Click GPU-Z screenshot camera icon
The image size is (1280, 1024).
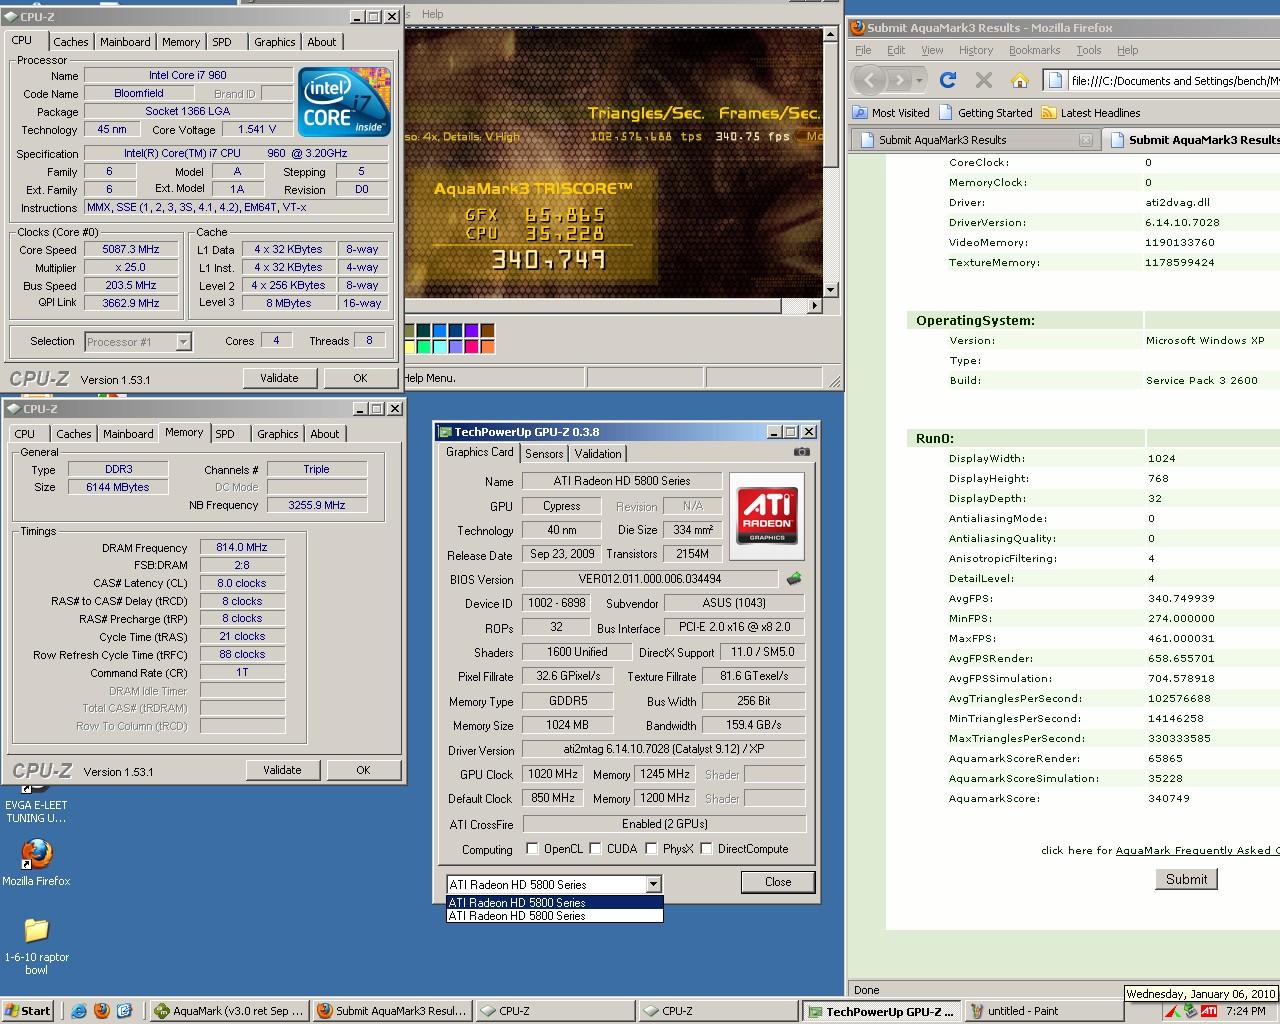tap(802, 452)
